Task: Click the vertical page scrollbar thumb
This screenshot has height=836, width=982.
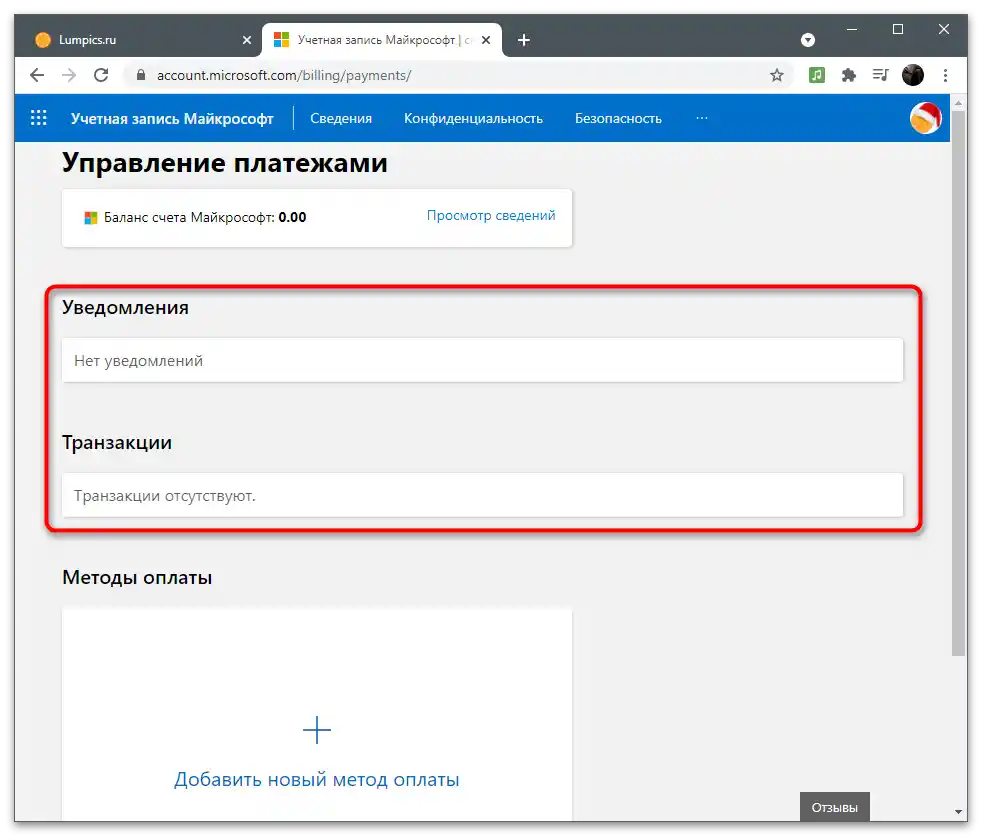Action: 958,383
